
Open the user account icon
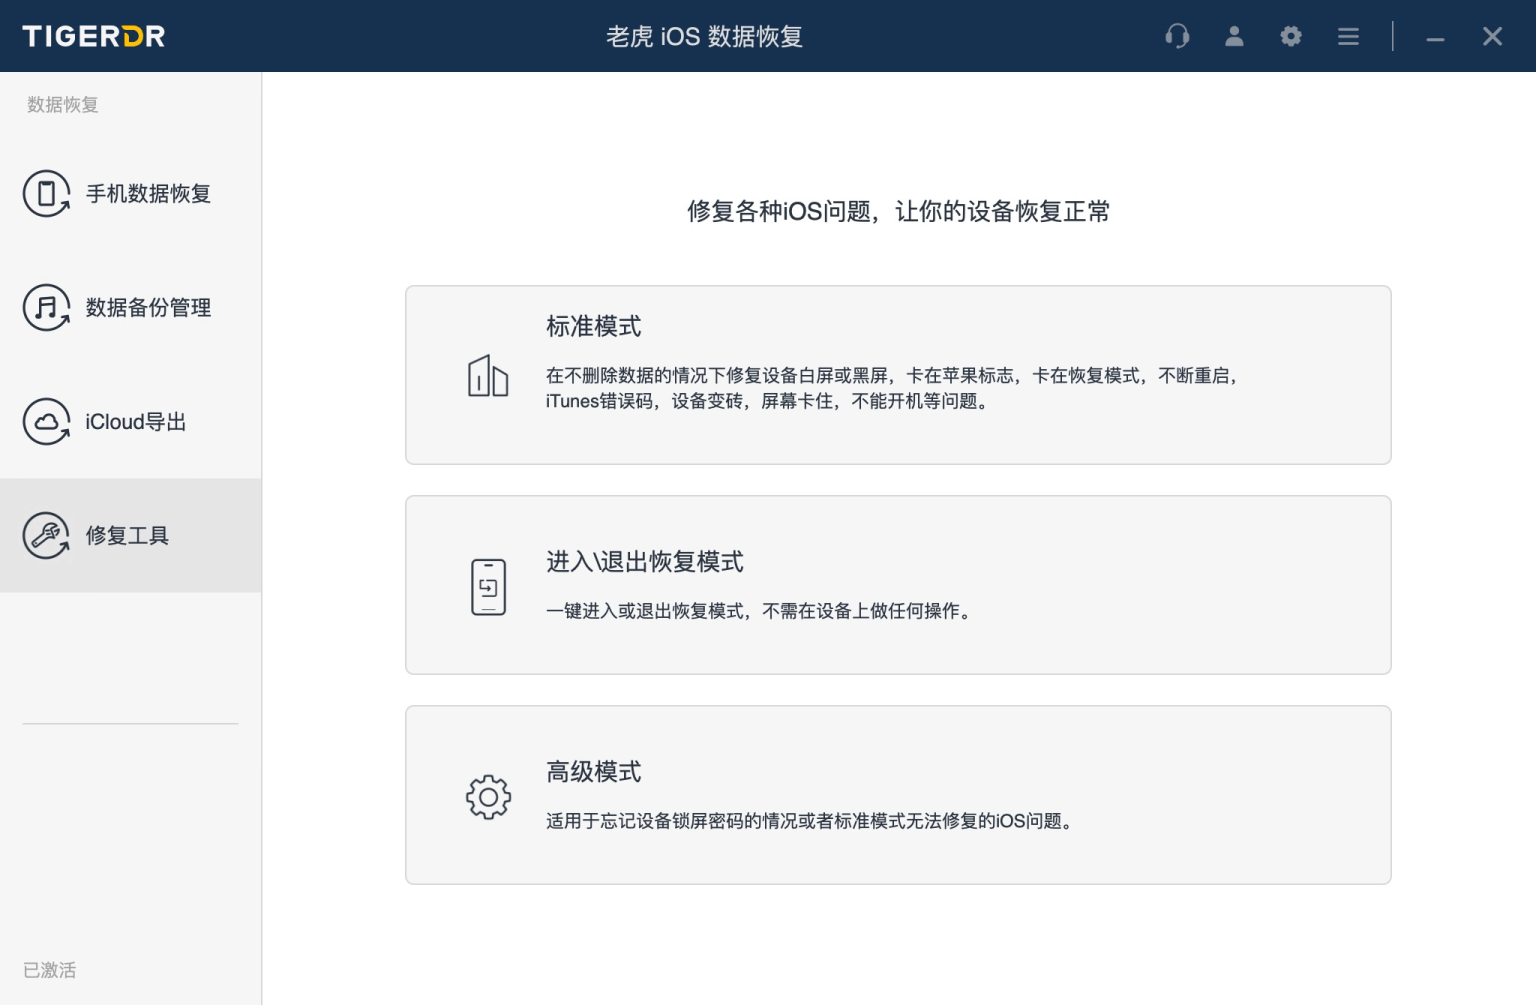pos(1234,37)
